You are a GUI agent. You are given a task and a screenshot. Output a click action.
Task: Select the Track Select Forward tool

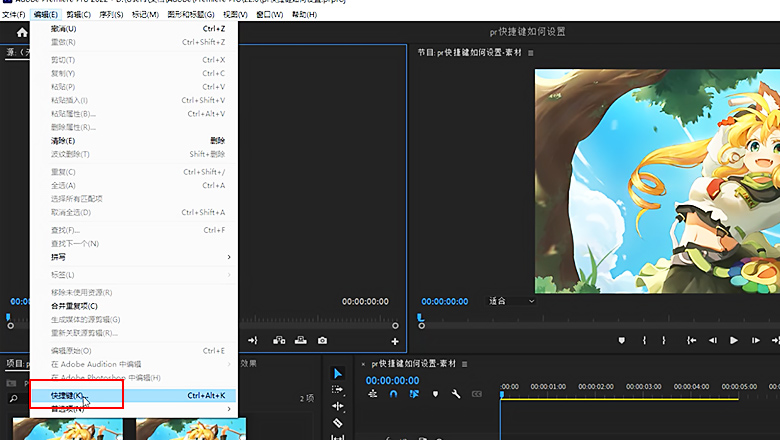[x=338, y=390]
